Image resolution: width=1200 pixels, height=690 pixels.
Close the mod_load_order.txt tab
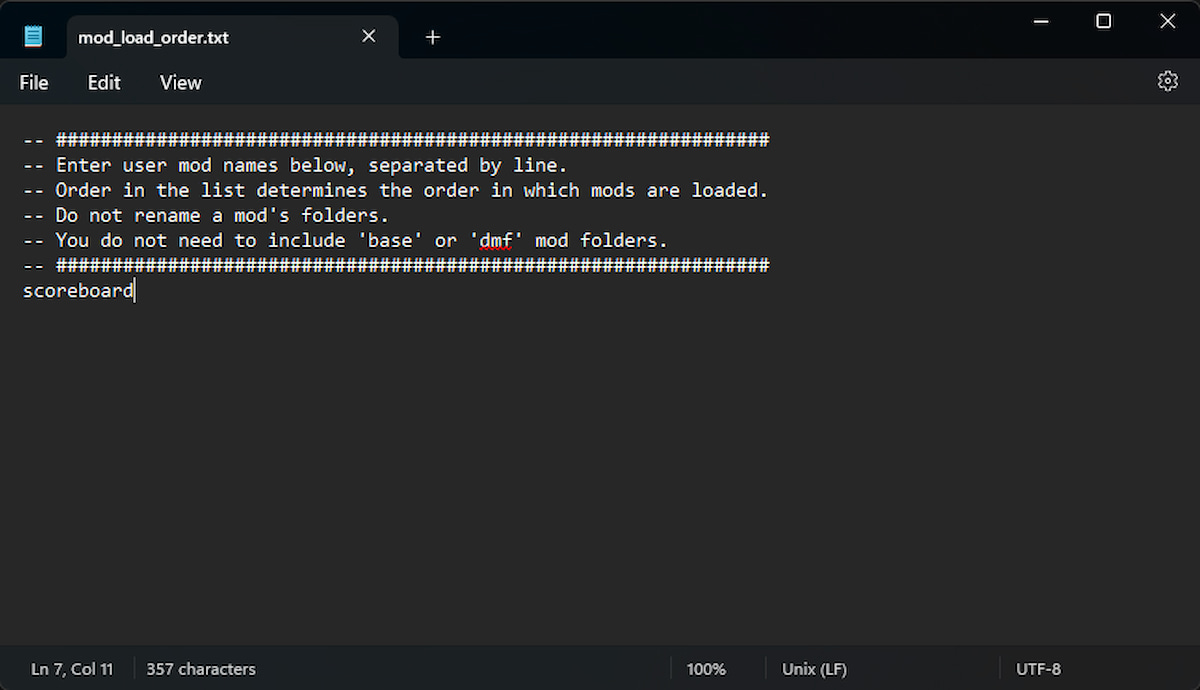click(x=369, y=37)
